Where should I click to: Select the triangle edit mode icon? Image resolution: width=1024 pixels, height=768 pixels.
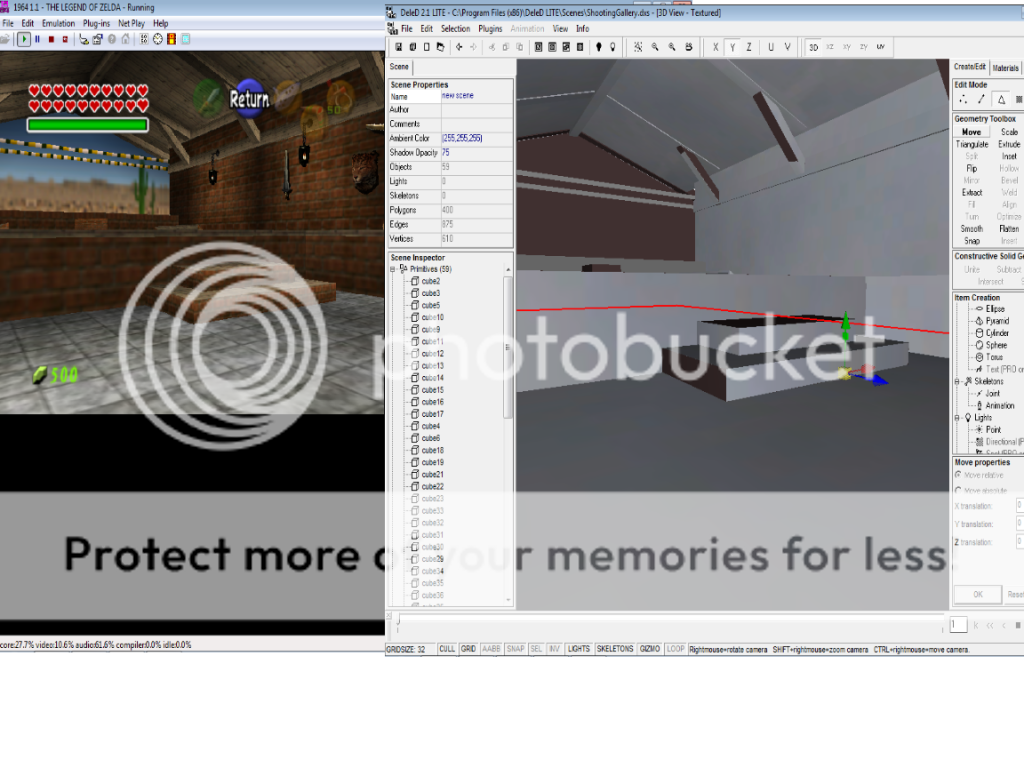(1001, 99)
